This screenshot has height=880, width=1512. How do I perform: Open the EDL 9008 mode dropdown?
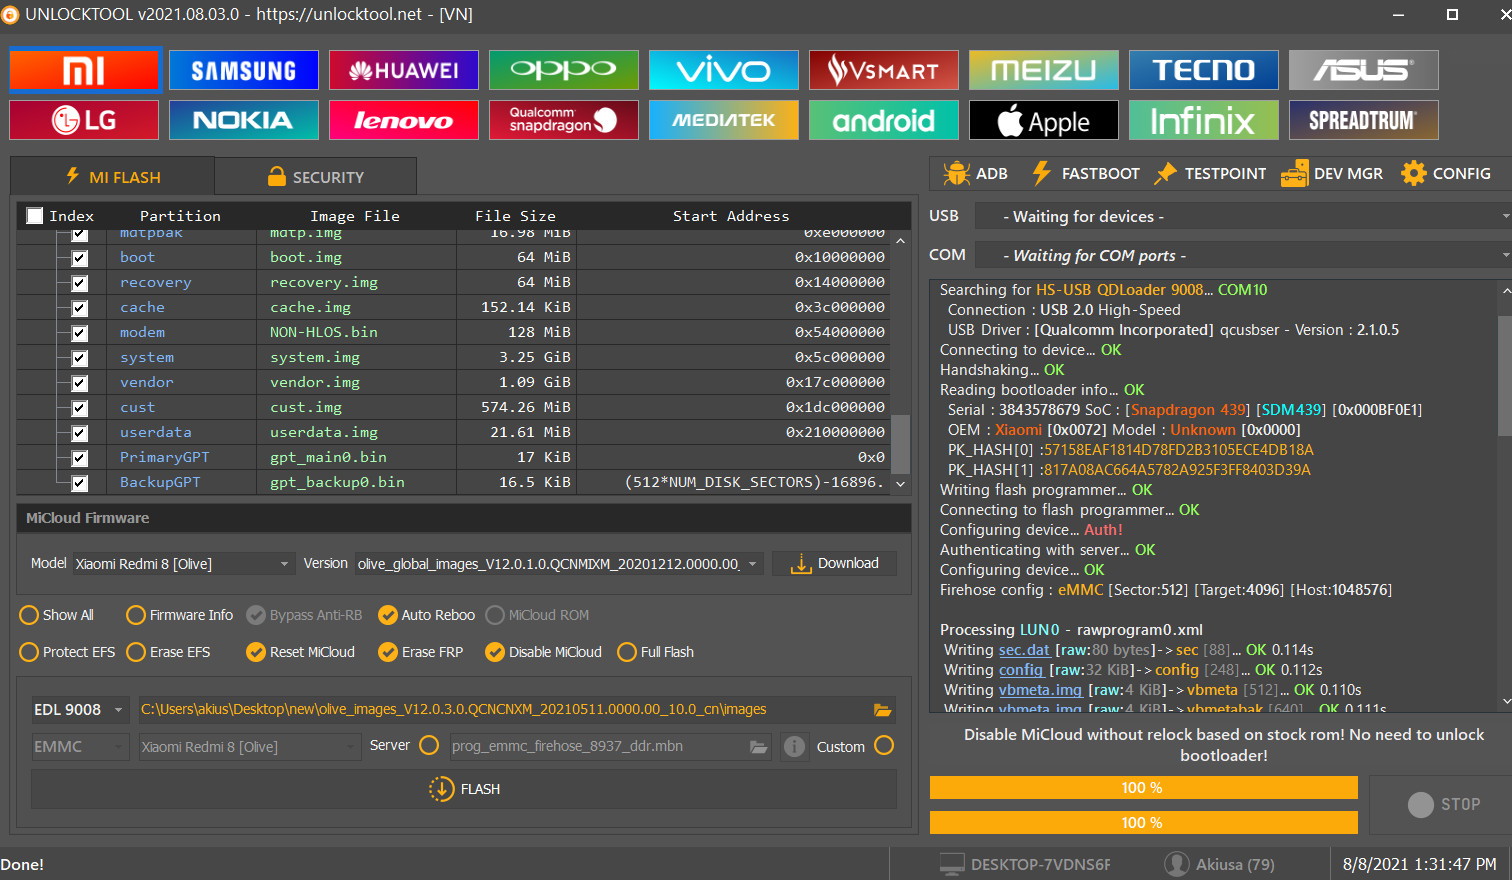click(80, 709)
